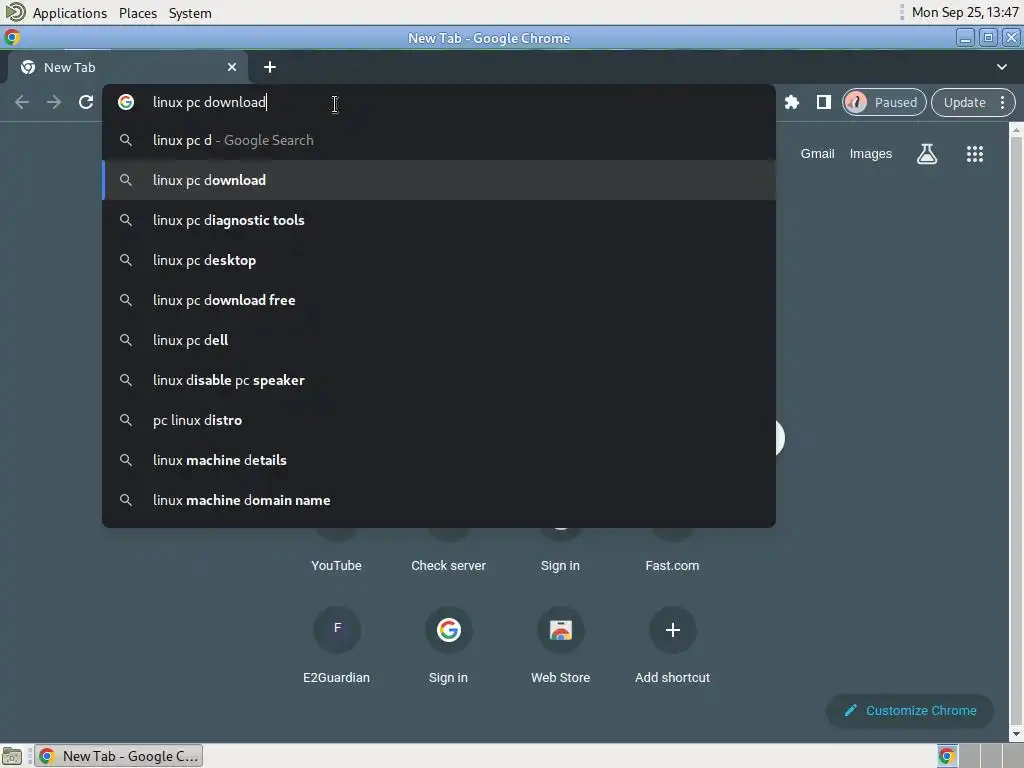Click the clock showing Mon Sep 25
This screenshot has height=768, width=1024.
pyautogui.click(x=965, y=12)
